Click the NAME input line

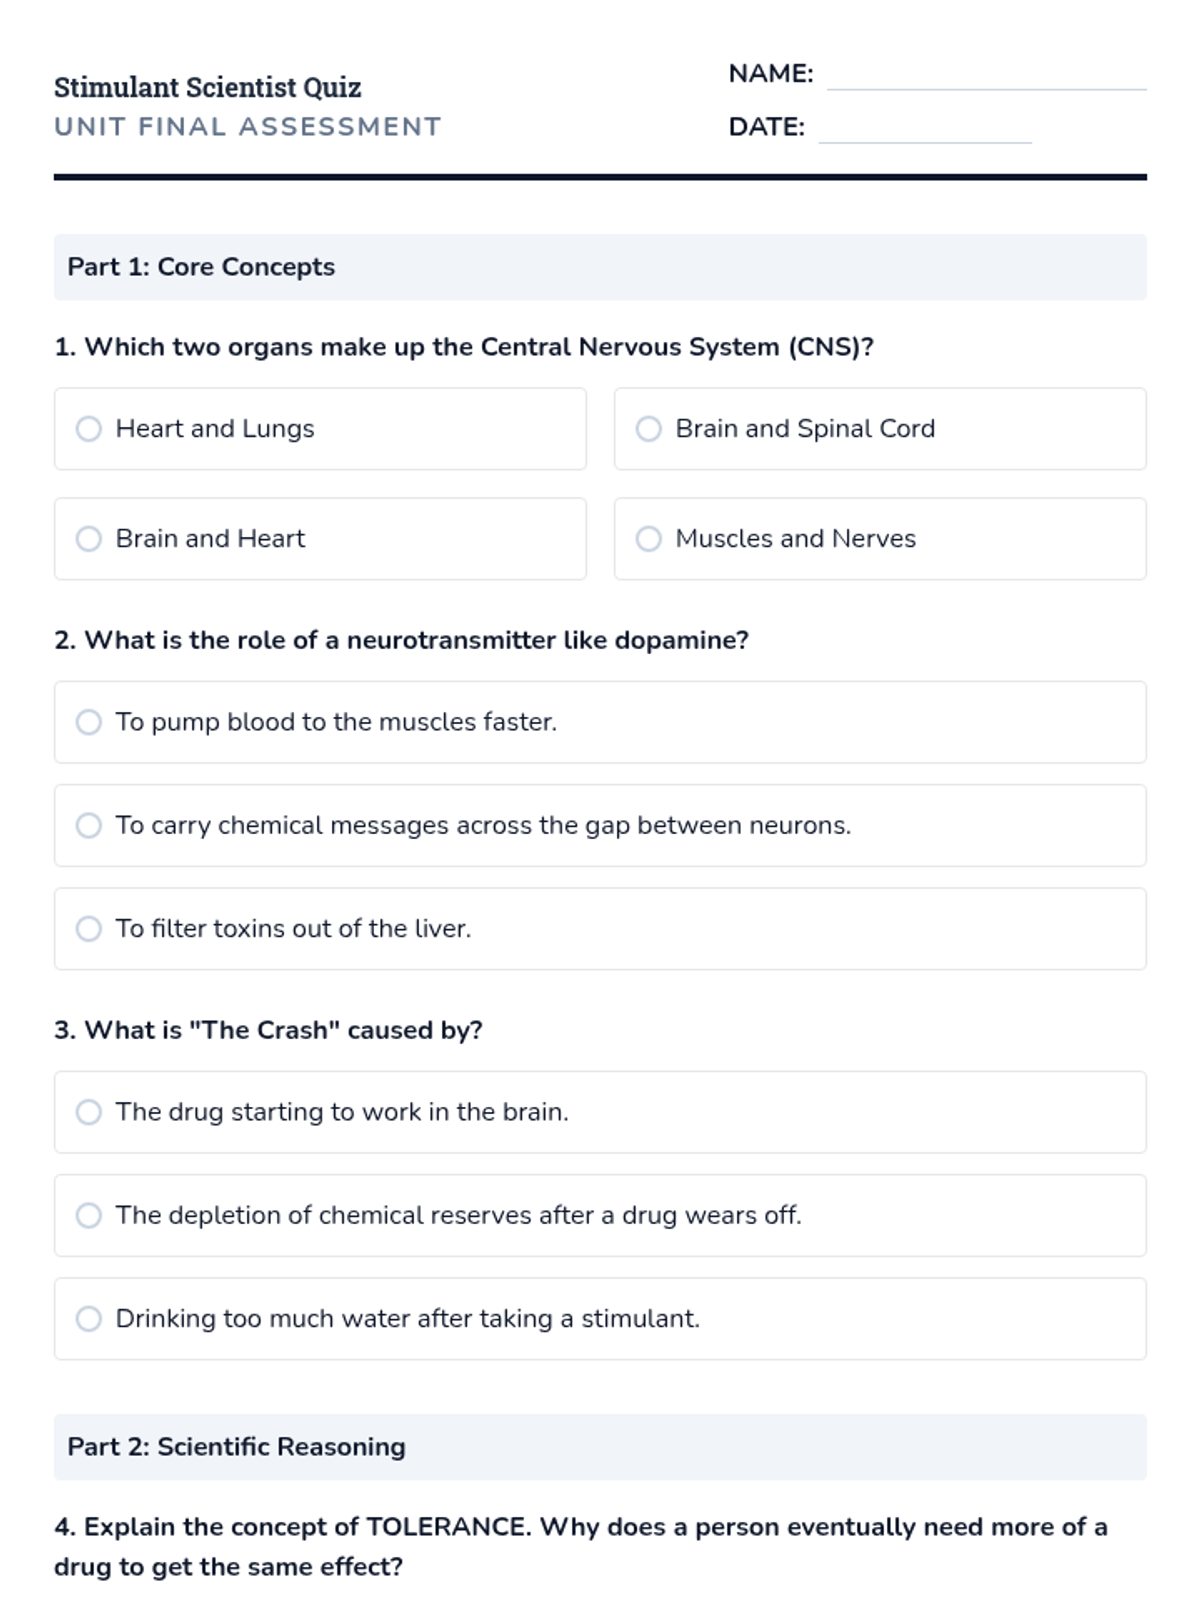(986, 76)
